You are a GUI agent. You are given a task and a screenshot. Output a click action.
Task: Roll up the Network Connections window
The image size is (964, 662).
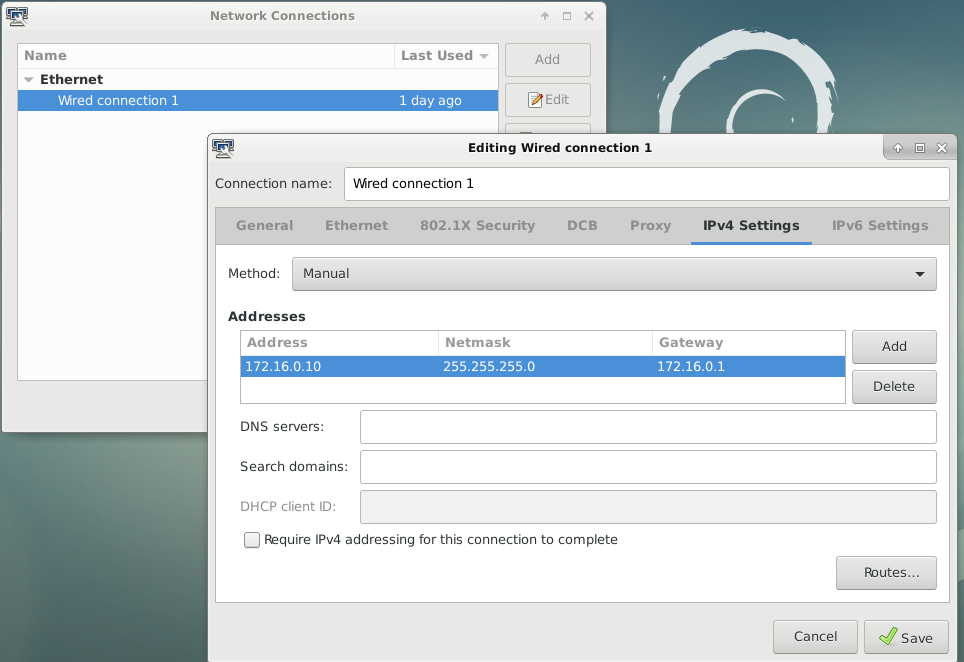point(545,16)
